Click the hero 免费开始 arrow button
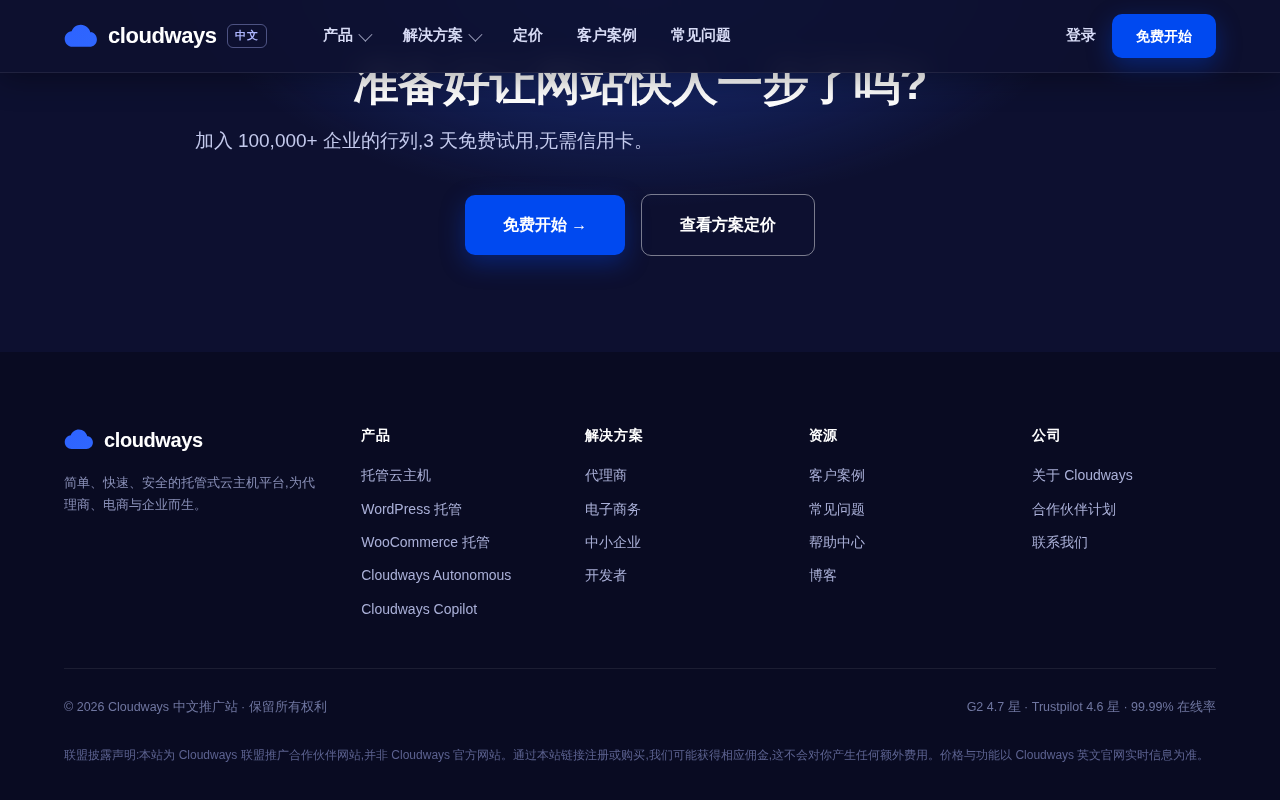This screenshot has height=800, width=1280. 545,225
